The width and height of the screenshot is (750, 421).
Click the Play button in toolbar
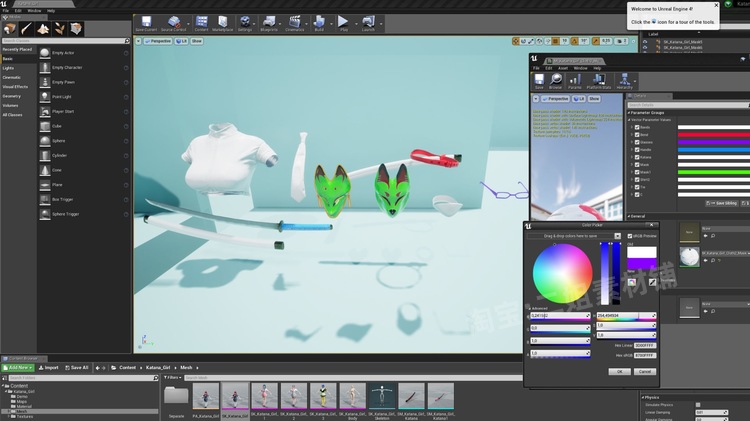pos(343,23)
